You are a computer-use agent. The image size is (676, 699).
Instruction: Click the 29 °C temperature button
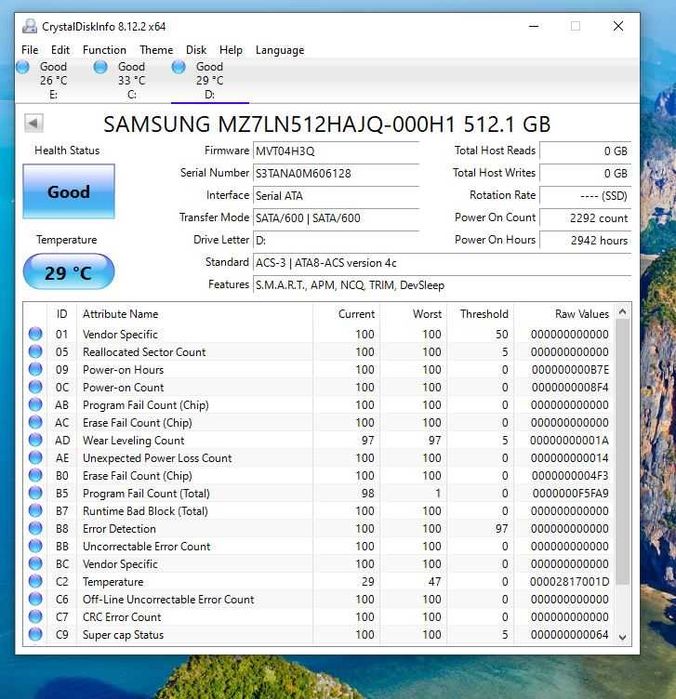pos(69,272)
